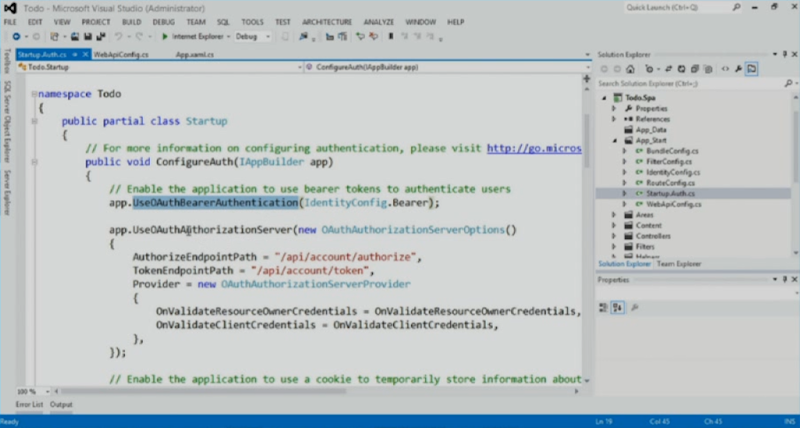Click the Search Solution Explorer input field
This screenshot has width=800, height=428.
point(690,83)
